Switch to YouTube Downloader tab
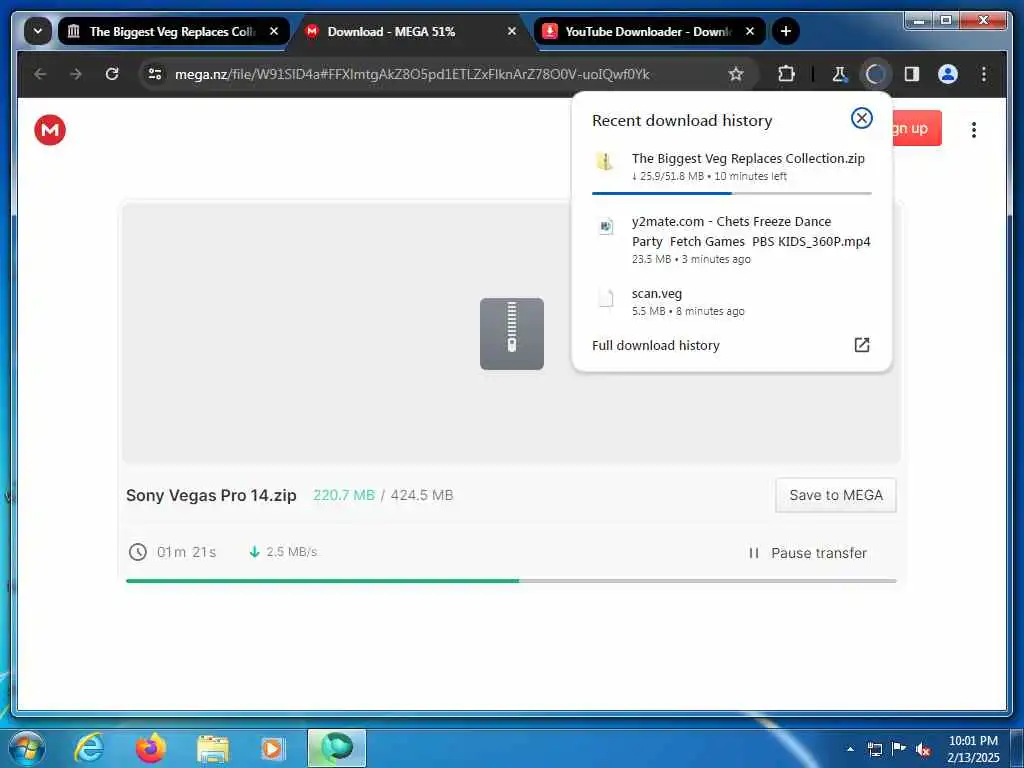The image size is (1024, 768). (x=650, y=31)
